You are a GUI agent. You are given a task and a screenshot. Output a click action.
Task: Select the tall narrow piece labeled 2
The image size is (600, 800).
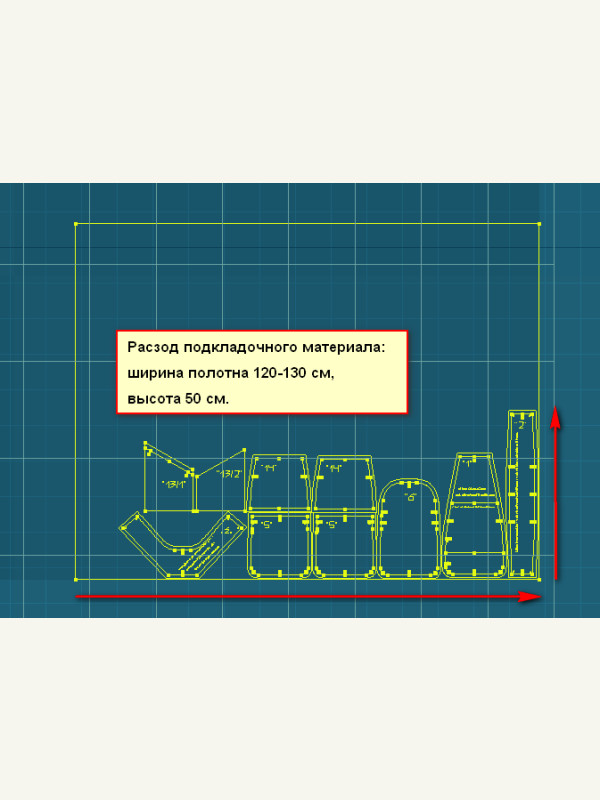point(522,494)
